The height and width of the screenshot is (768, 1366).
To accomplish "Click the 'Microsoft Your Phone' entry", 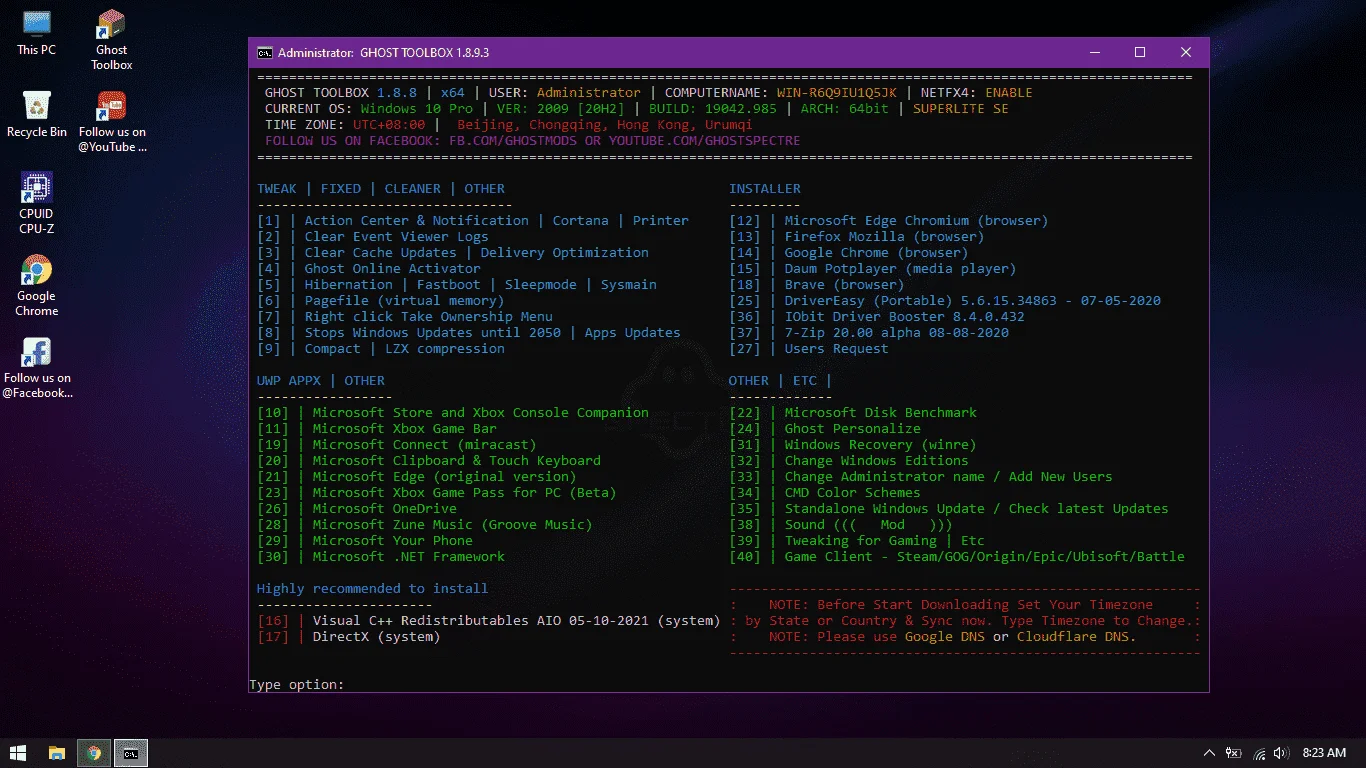I will 393,541.
